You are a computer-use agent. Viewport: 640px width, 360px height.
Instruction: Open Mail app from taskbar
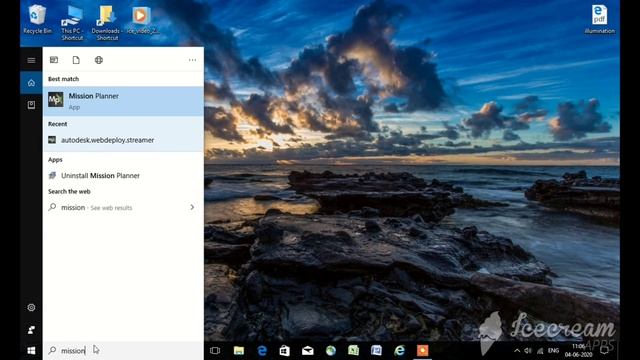(308, 351)
